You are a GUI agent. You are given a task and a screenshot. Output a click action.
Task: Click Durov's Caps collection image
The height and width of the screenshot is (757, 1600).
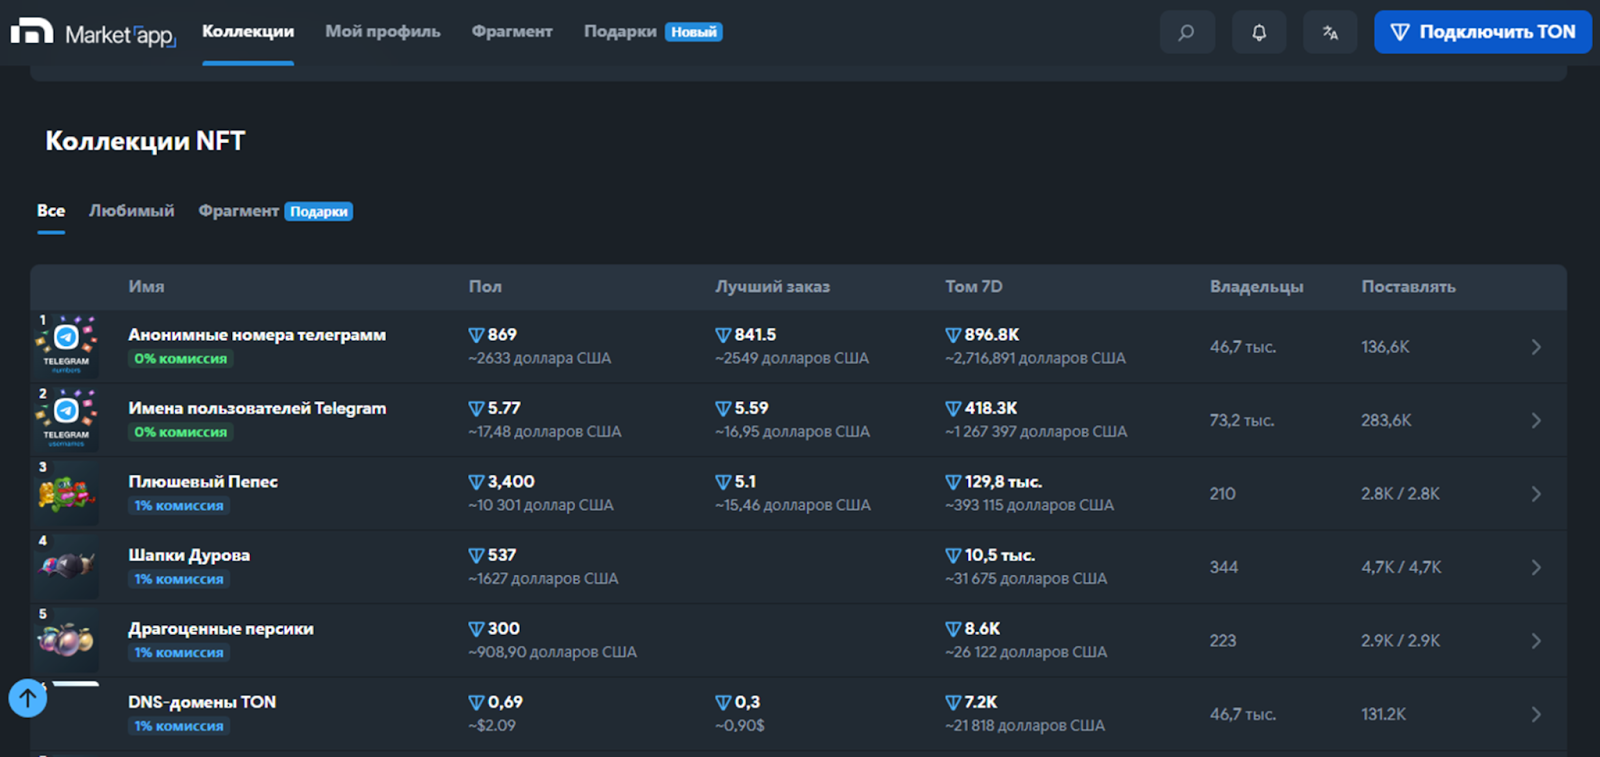coord(66,567)
